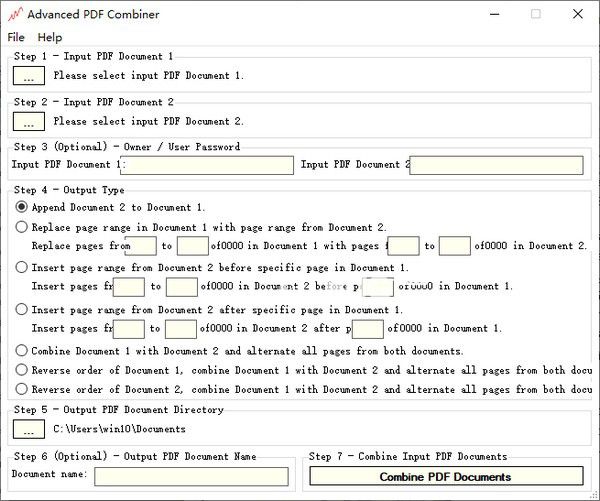
Task: Open the Help menu
Action: point(50,37)
